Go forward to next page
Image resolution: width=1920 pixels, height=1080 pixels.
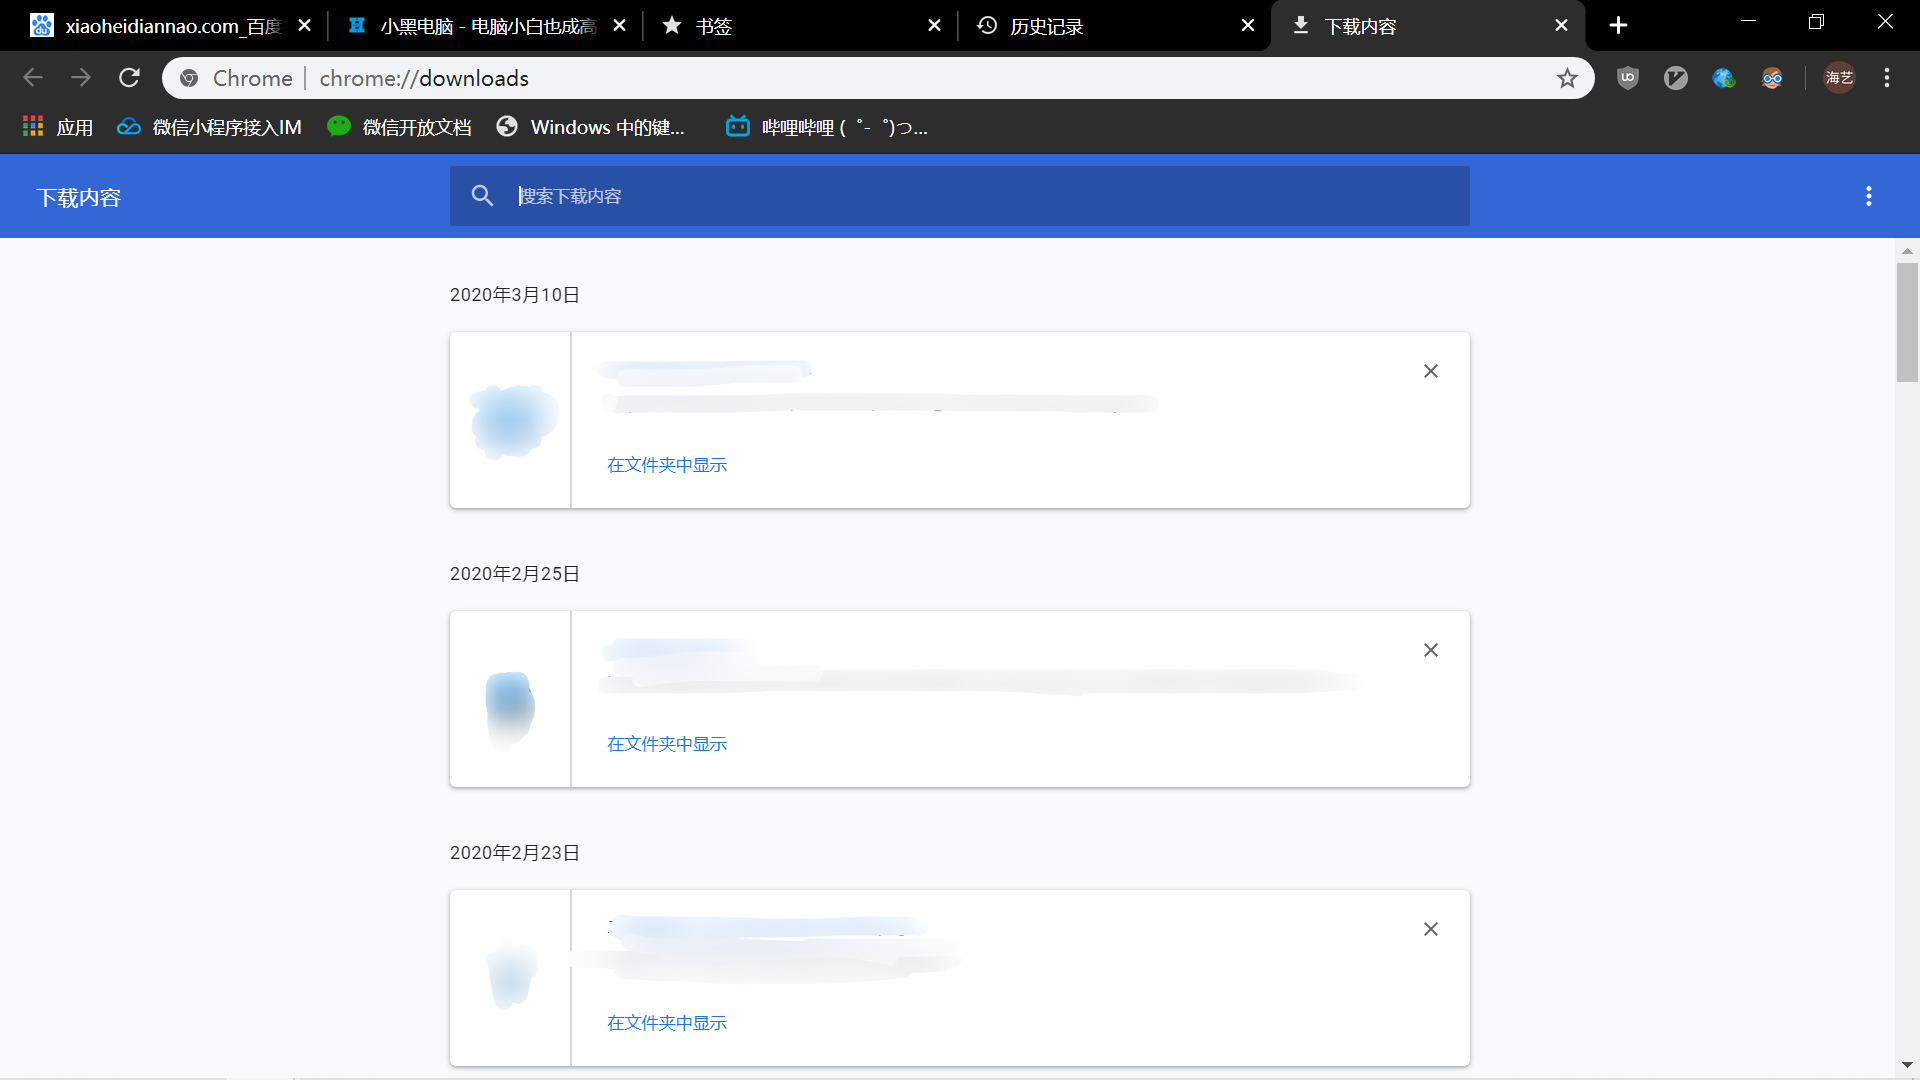pyautogui.click(x=81, y=78)
